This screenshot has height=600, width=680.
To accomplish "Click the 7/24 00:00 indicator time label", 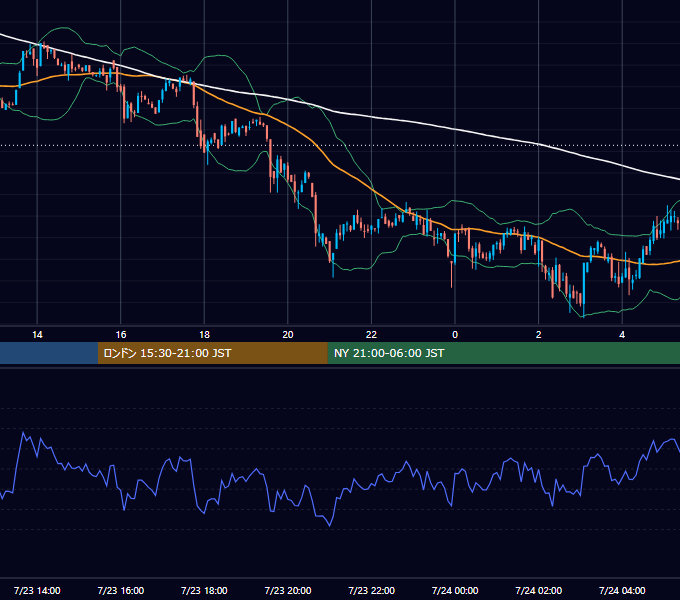I will click(x=455, y=590).
